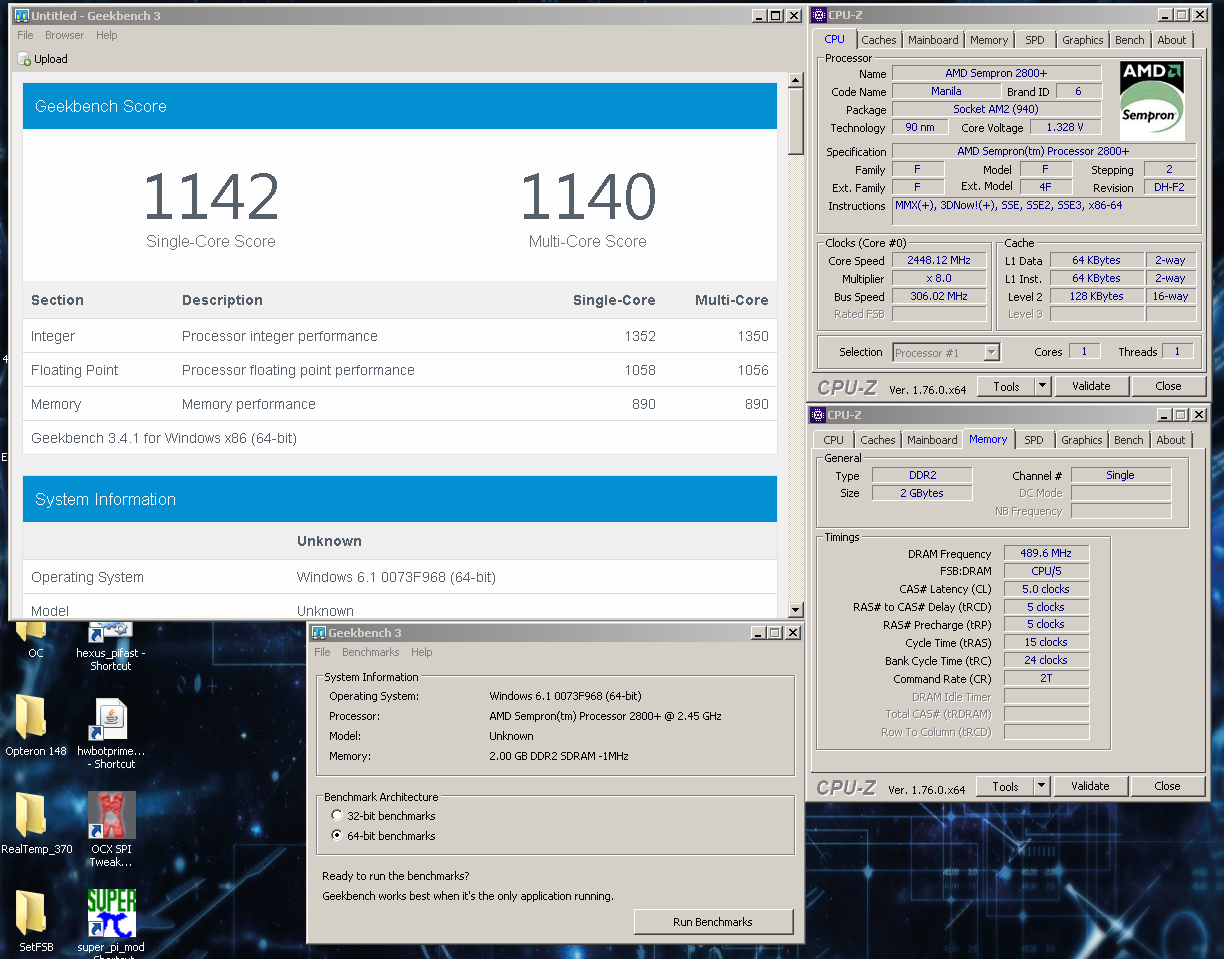Image resolution: width=1224 pixels, height=959 pixels.
Task: Click the Command Rate 2T value
Action: click(1047, 678)
